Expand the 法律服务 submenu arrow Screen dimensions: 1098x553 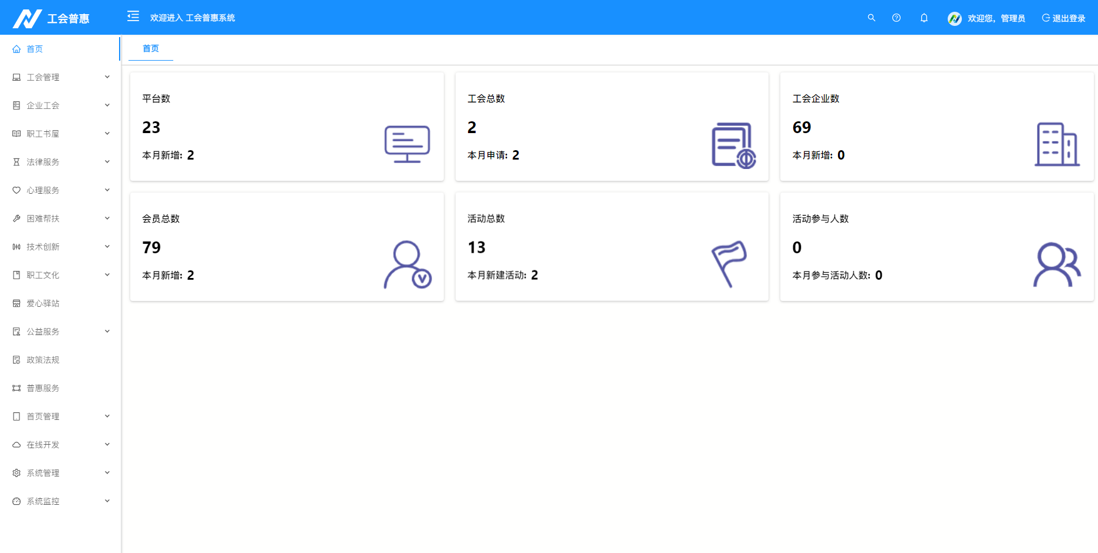pos(107,162)
